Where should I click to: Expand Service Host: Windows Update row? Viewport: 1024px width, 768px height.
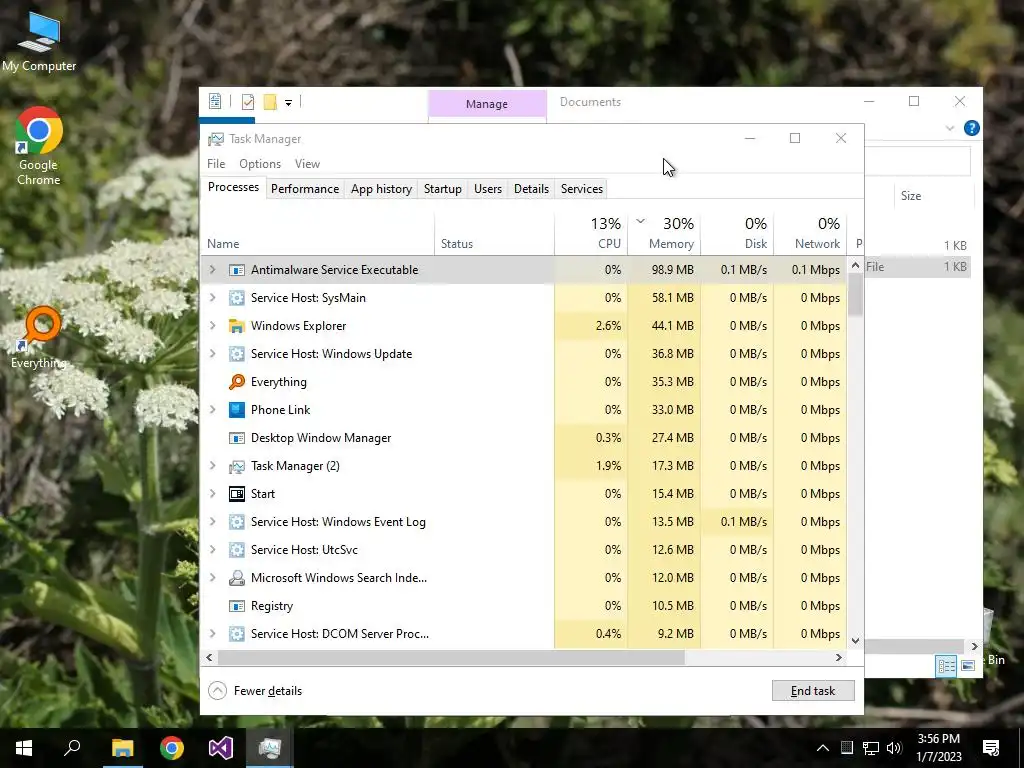coord(212,353)
